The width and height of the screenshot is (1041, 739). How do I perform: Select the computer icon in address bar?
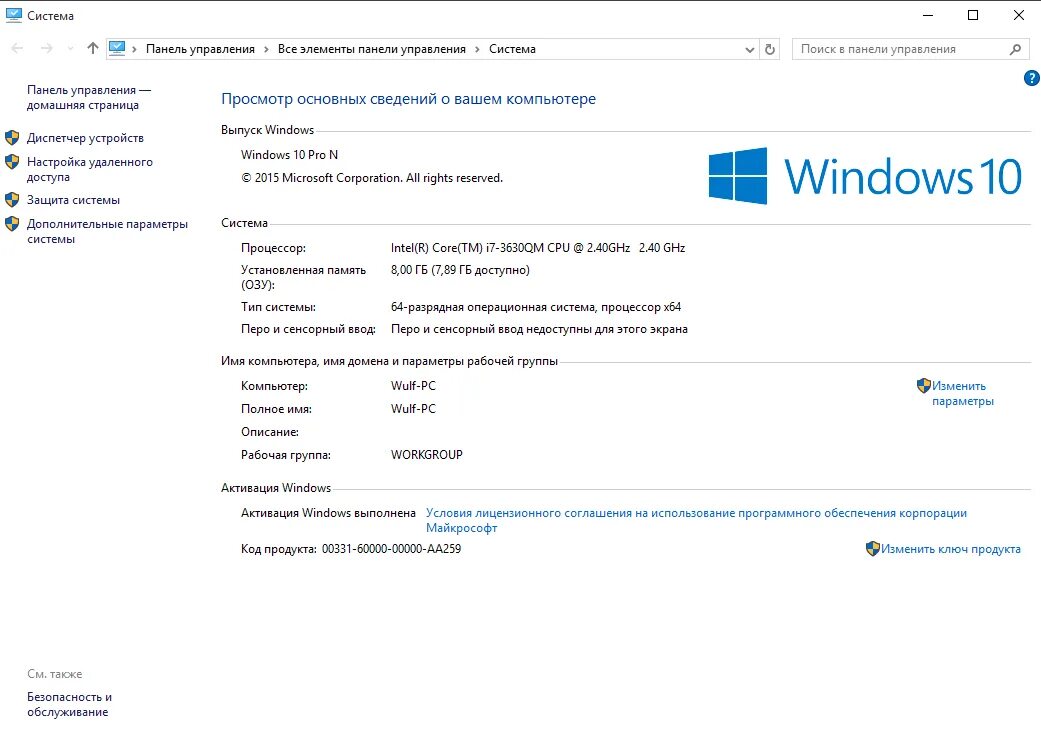pos(117,48)
